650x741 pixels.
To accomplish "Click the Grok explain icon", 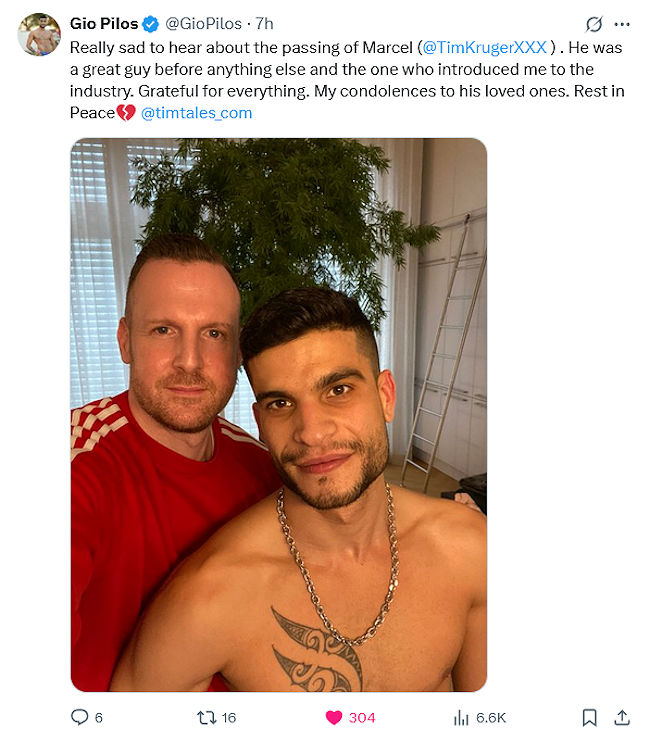I will coord(594,24).
